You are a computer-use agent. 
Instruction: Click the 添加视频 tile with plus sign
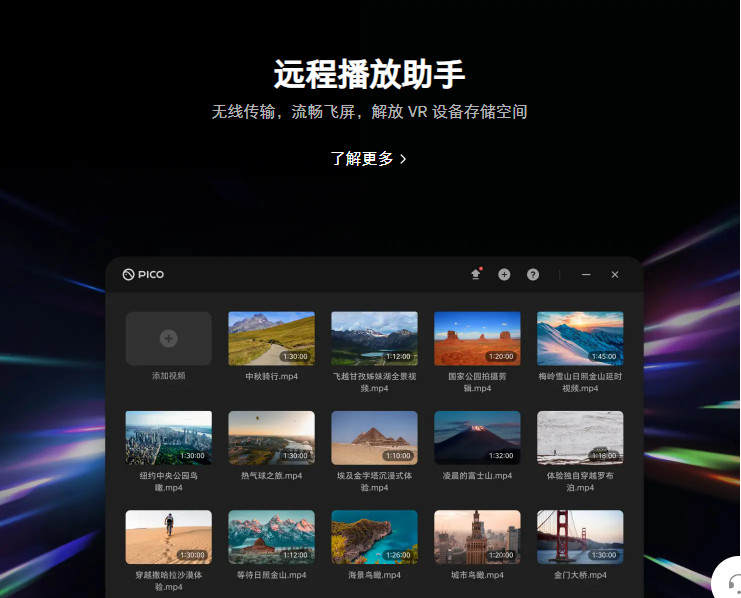[x=169, y=338]
